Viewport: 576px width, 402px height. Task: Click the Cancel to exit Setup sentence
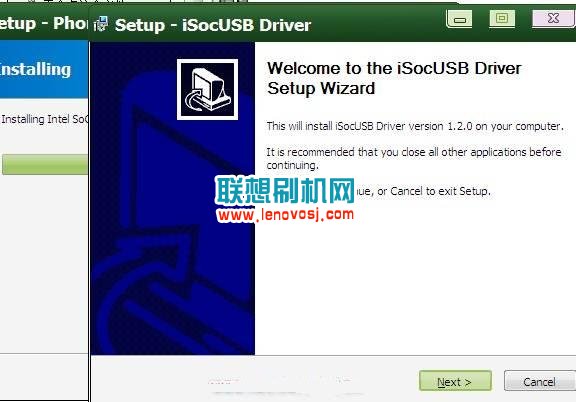tap(422, 191)
